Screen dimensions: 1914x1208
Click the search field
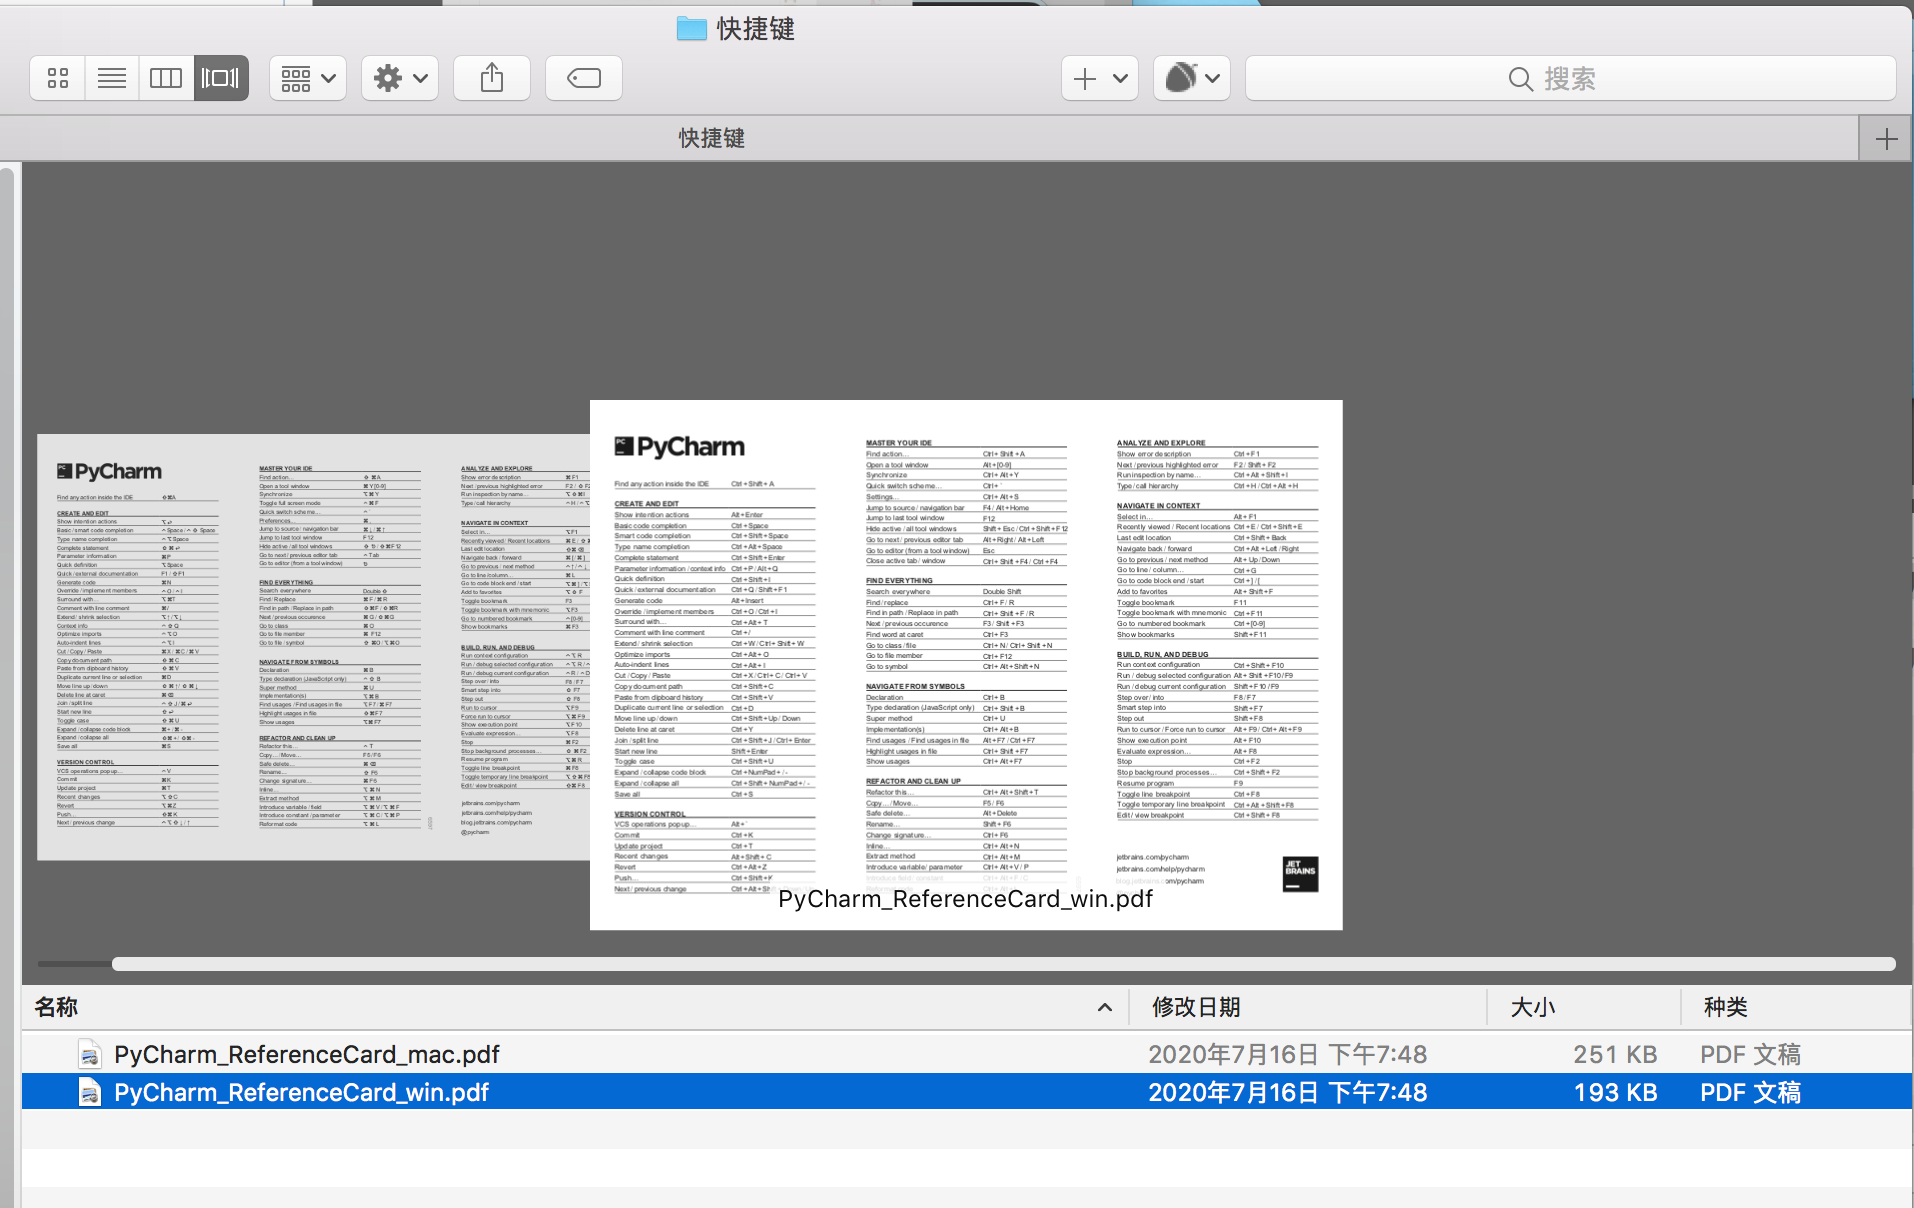(1570, 78)
